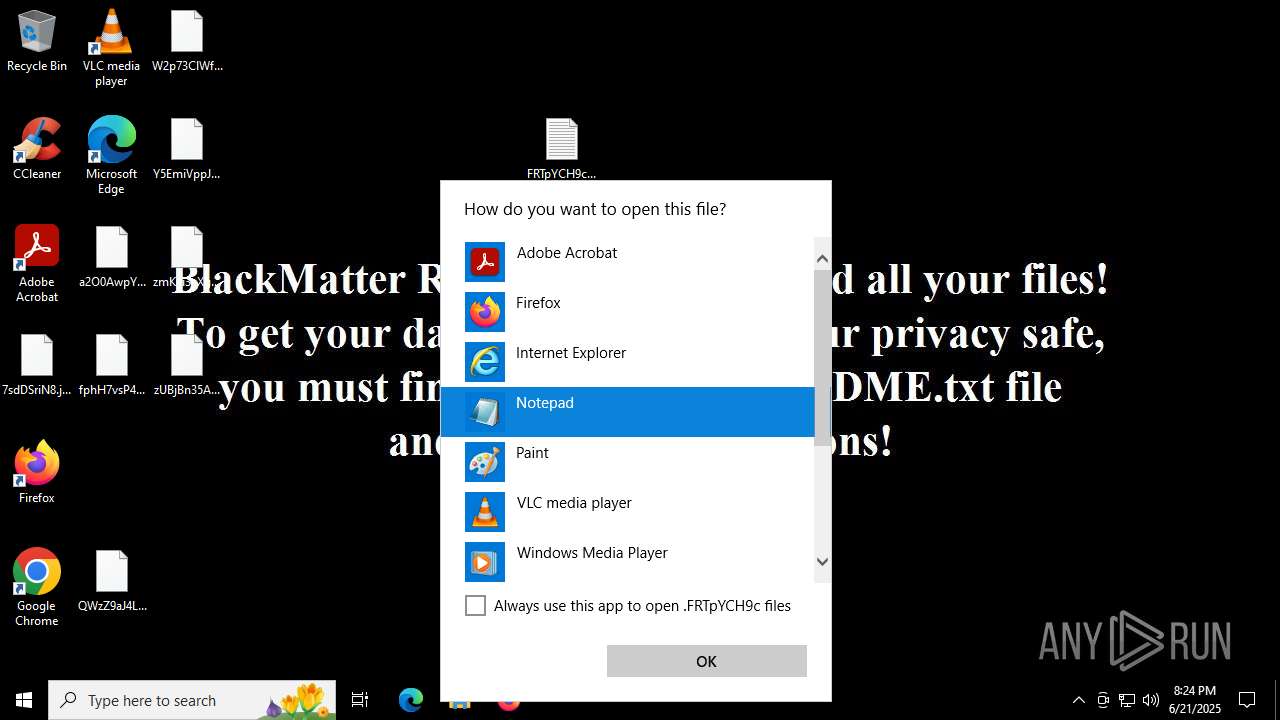Open Recycle Bin on the desktop
Image resolution: width=1280 pixels, height=720 pixels.
37,42
